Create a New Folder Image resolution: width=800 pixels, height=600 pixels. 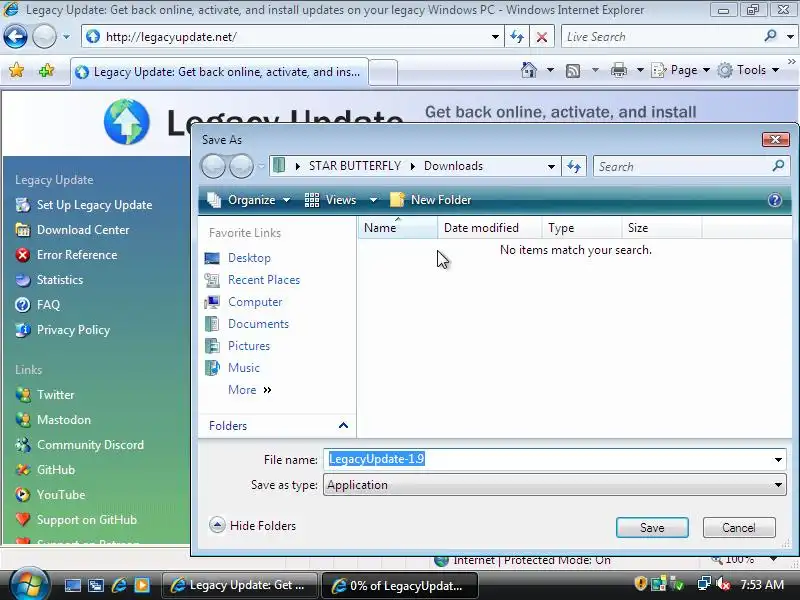point(431,200)
